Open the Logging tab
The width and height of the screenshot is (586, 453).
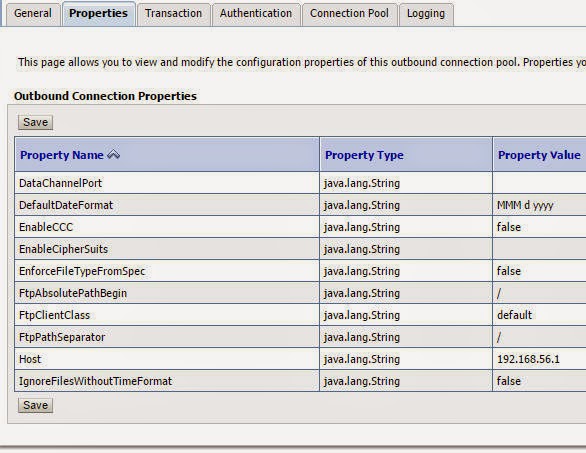(x=426, y=14)
